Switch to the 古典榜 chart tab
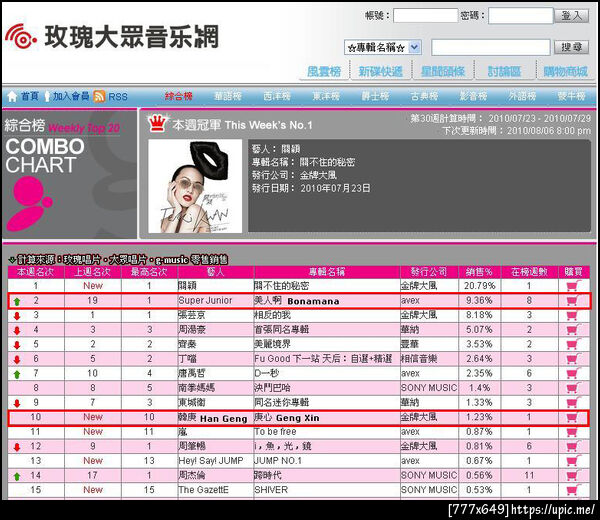 (x=424, y=96)
